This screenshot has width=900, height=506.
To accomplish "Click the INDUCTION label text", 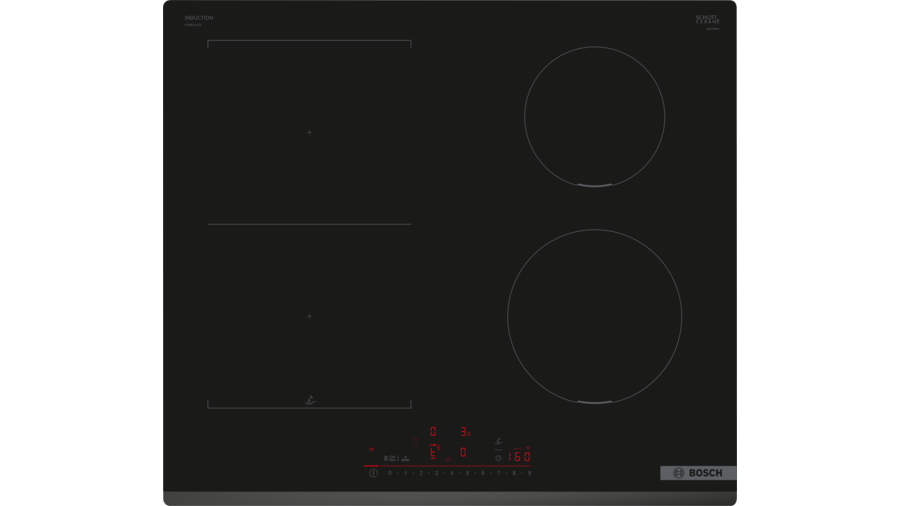I will 199,18.
